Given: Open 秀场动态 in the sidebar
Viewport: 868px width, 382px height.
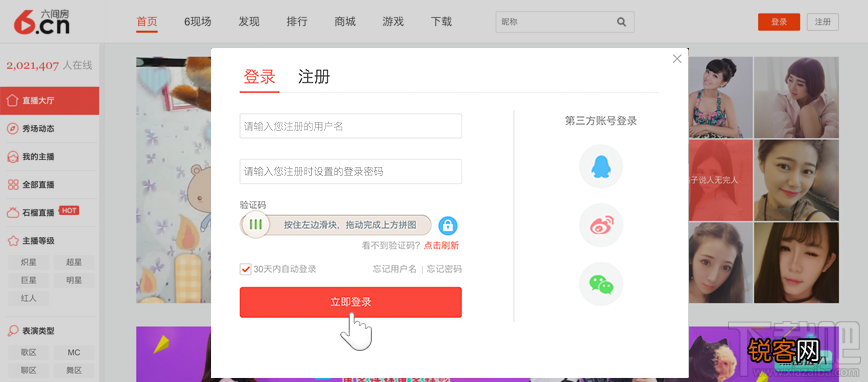Looking at the screenshot, I should point(50,129).
